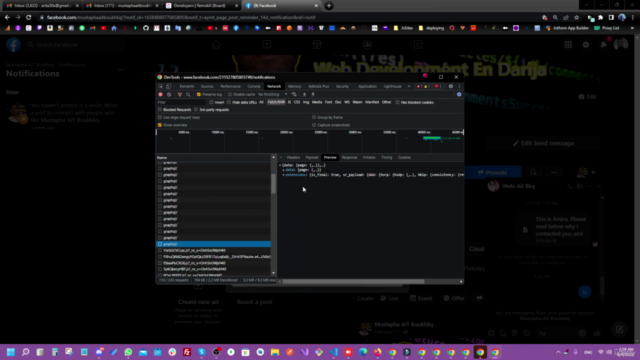640x360 pixels.
Task: Expand the extensions object in Preview
Action: pyautogui.click(x=283, y=175)
